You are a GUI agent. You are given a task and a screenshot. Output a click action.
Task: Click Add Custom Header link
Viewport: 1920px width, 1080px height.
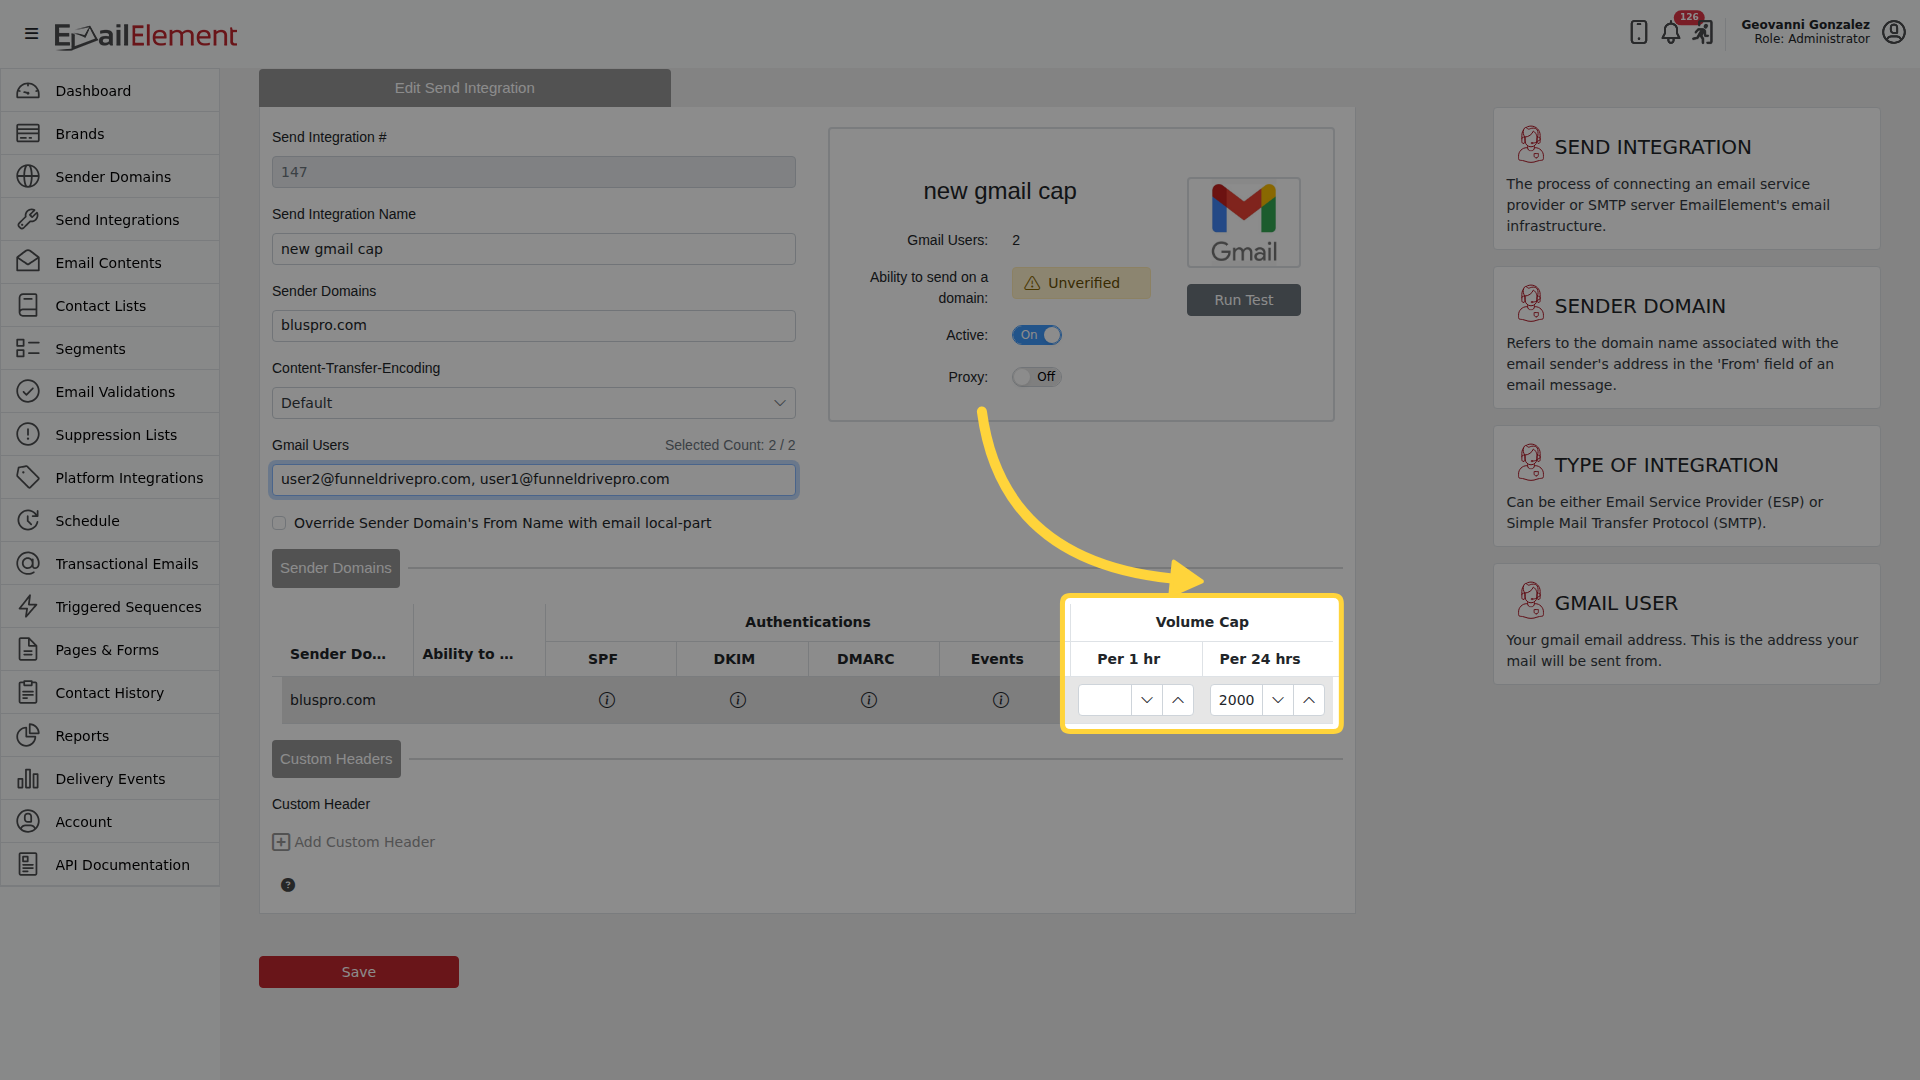coord(354,843)
